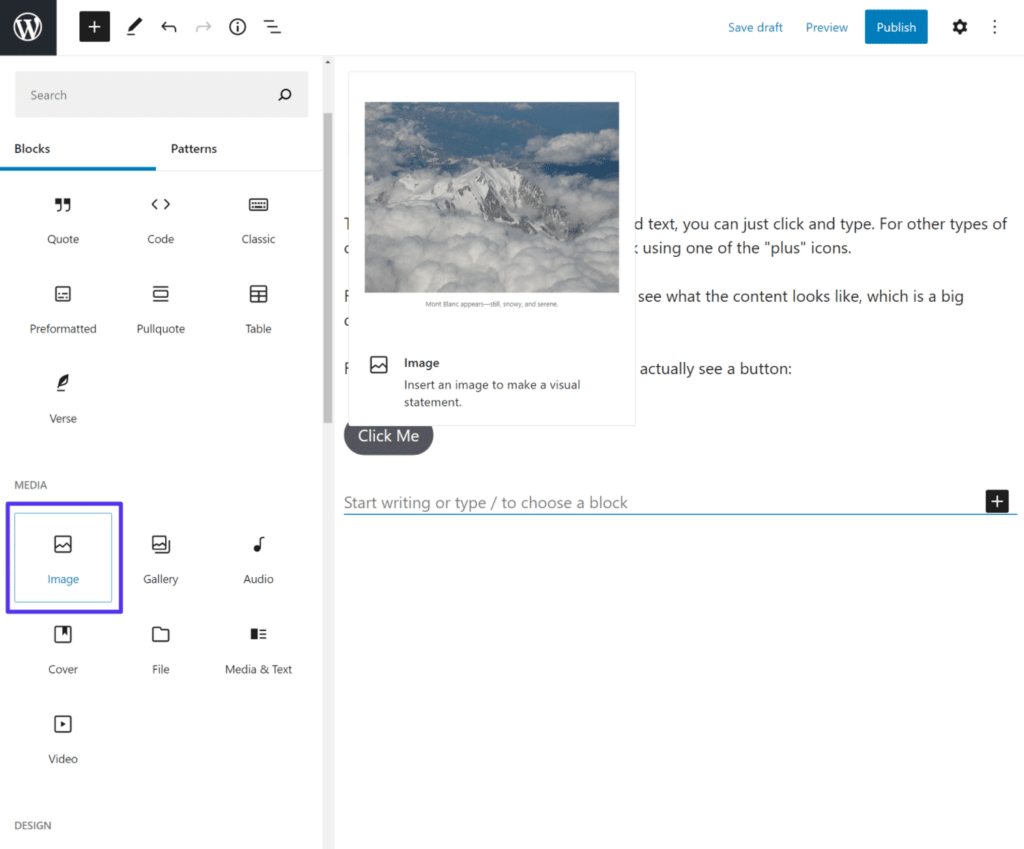The width and height of the screenshot is (1024, 849).
Task: Select the Gallery block
Action: [160, 558]
